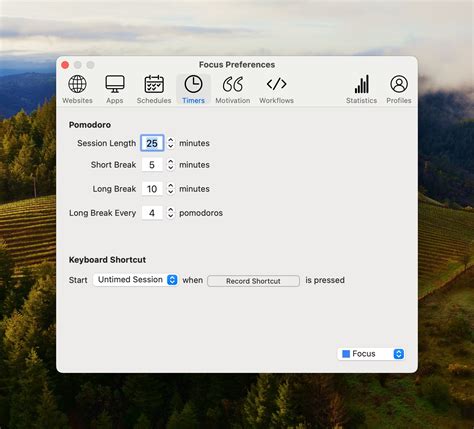Image resolution: width=474 pixels, height=429 pixels.
Task: Click the Long Break stepper arrows
Action: (x=171, y=189)
